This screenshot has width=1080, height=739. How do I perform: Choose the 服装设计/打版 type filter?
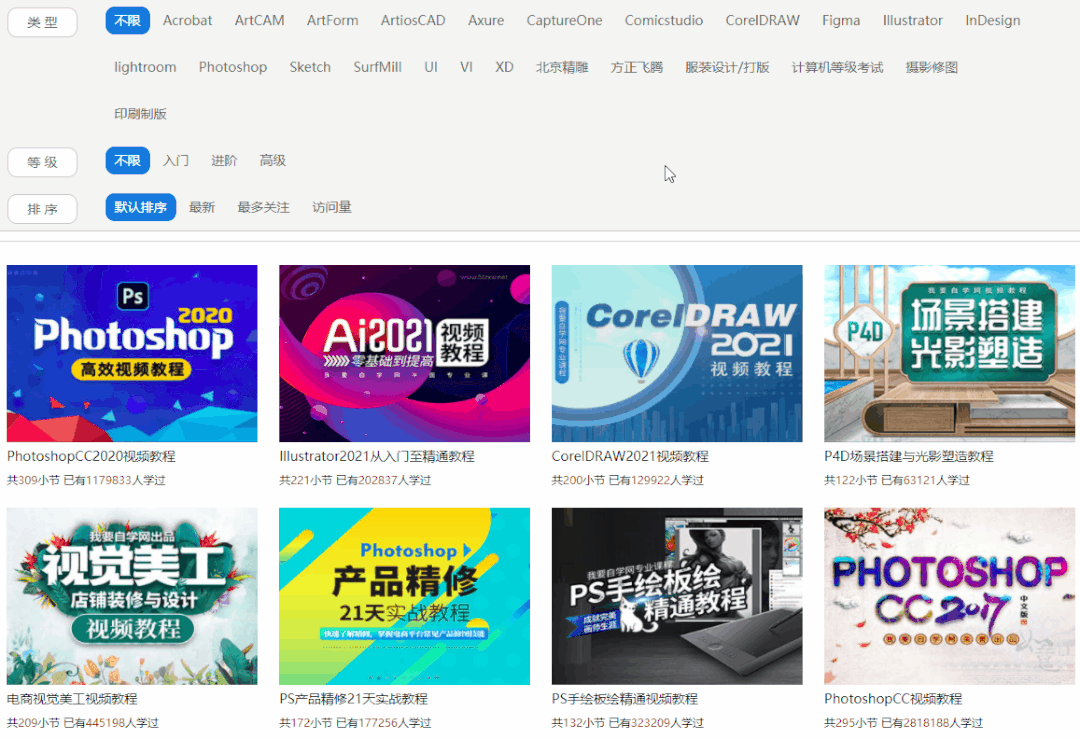point(727,67)
